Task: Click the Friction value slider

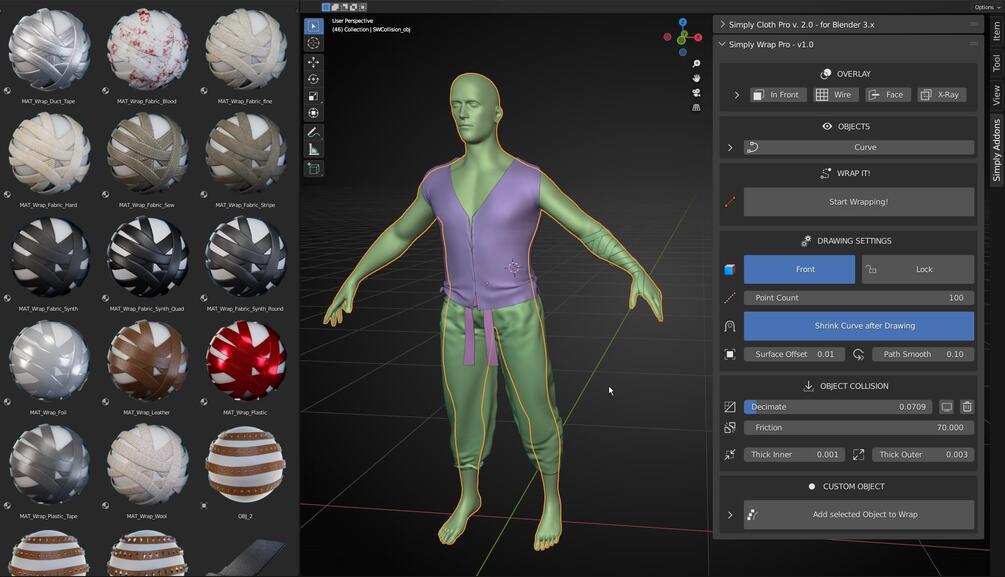Action: click(859, 428)
